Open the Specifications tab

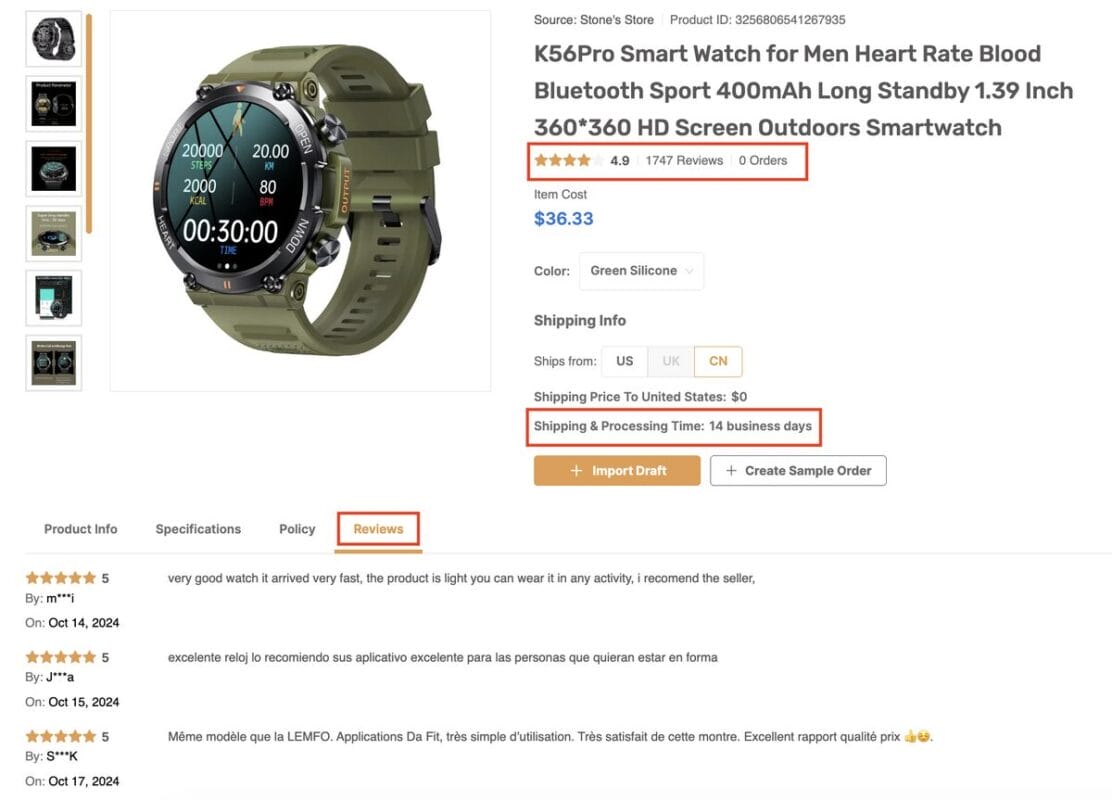coord(198,529)
